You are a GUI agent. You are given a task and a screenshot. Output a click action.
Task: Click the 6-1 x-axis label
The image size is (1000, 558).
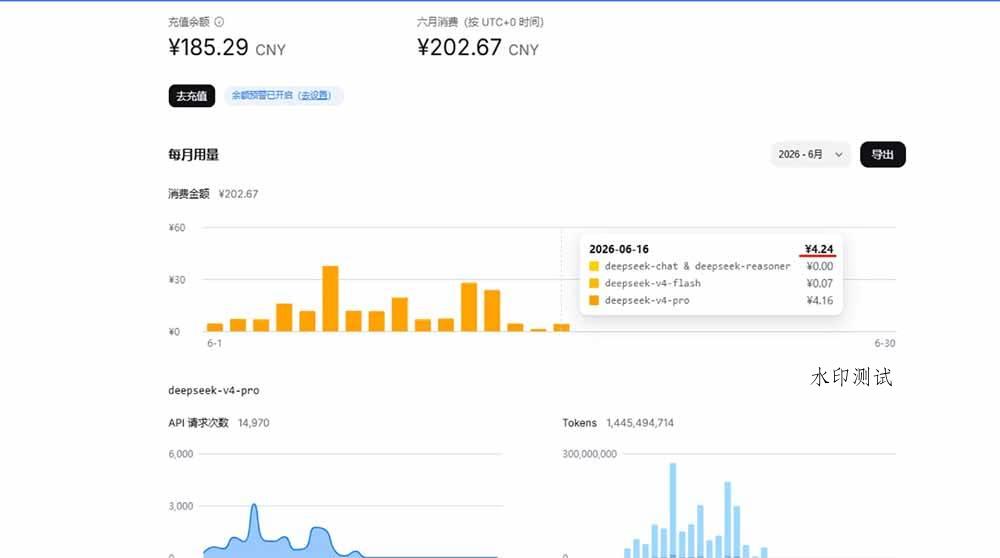click(214, 343)
